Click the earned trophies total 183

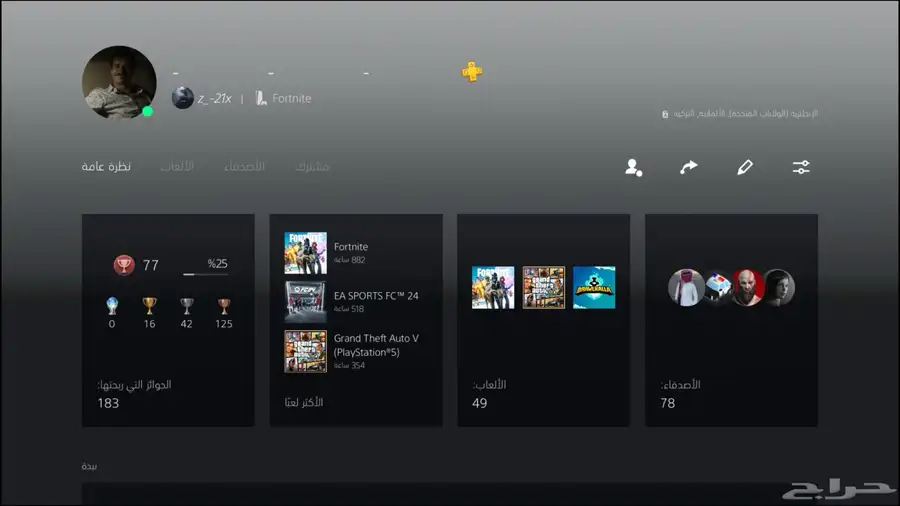(108, 403)
